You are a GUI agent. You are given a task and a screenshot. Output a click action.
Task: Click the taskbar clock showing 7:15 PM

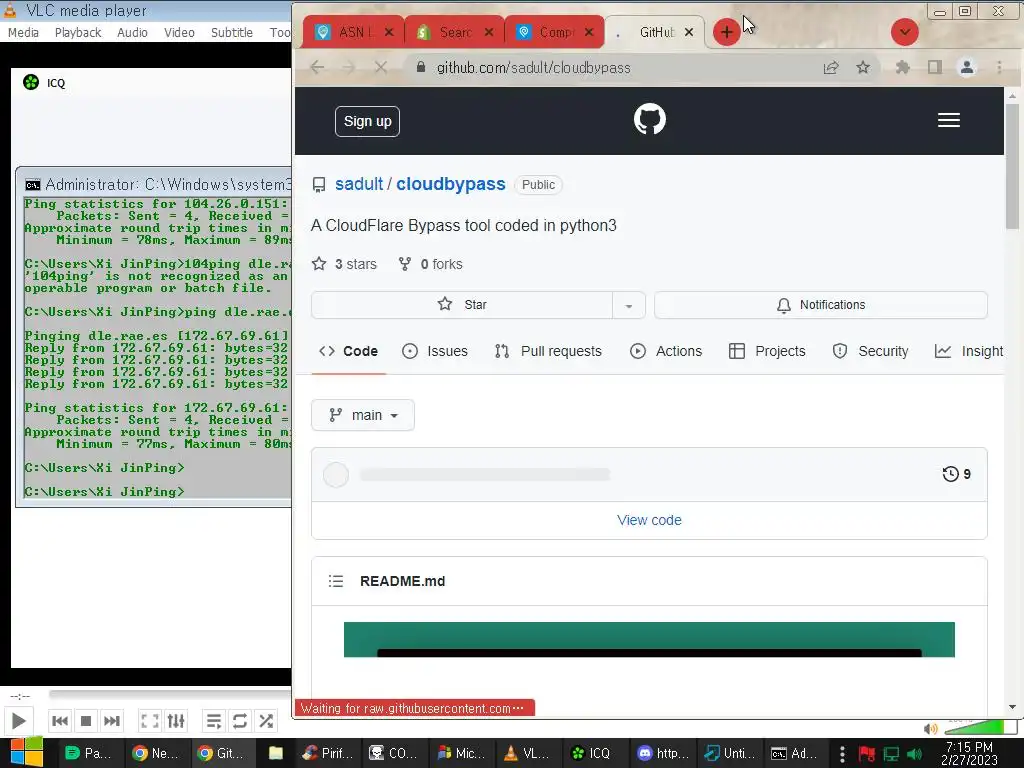[969, 754]
